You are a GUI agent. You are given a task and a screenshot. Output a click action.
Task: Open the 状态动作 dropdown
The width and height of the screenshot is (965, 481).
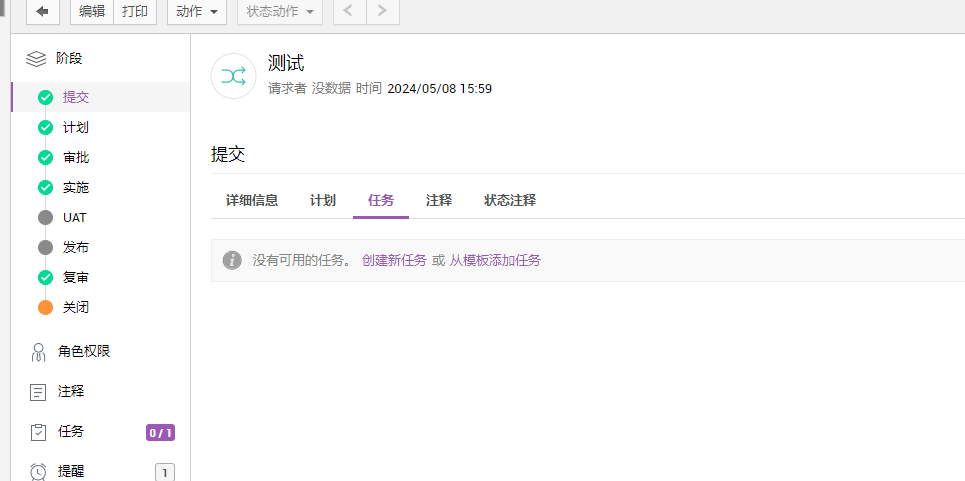point(279,12)
